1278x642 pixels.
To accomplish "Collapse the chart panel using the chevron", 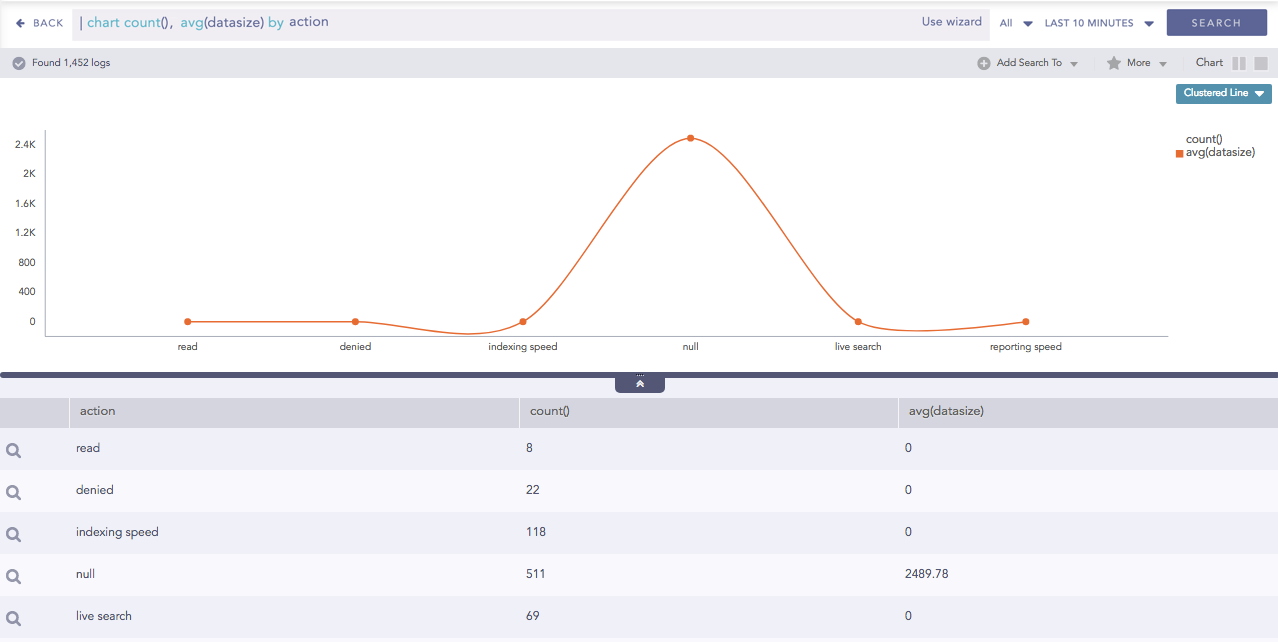I will pyautogui.click(x=639, y=382).
